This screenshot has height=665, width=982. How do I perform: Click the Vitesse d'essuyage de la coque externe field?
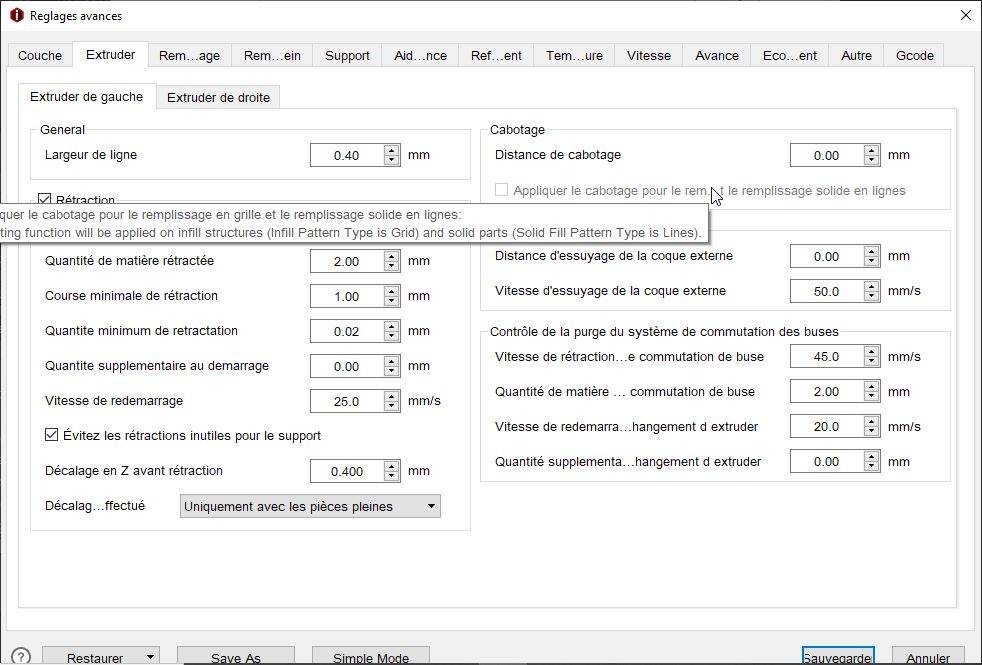pyautogui.click(x=827, y=291)
